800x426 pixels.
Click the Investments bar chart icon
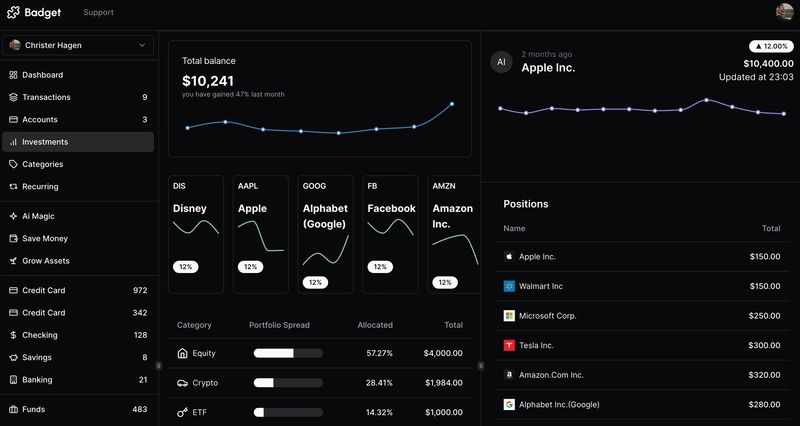[13, 142]
